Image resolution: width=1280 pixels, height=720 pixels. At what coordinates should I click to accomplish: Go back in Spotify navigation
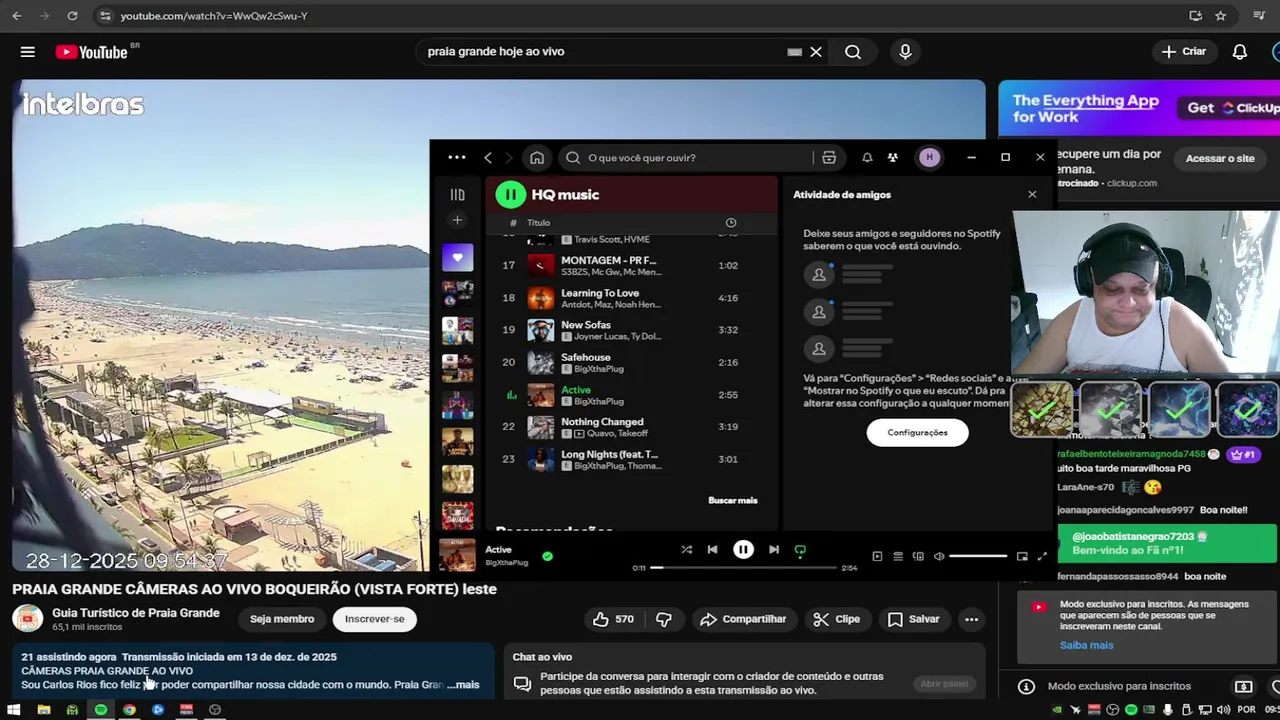(x=488, y=157)
